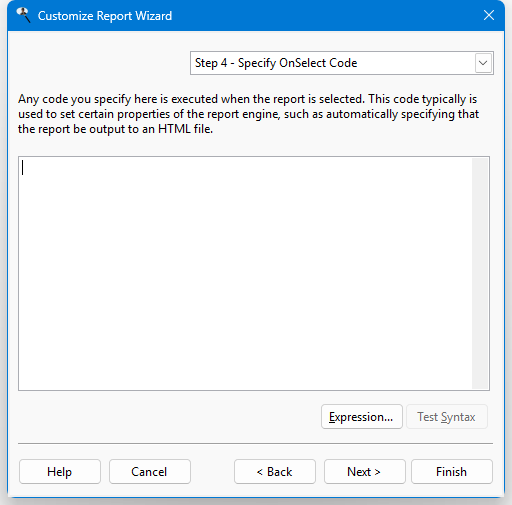Click the Customize Report Wizard title text
Viewport: 512px width, 505px height.
tap(105, 16)
